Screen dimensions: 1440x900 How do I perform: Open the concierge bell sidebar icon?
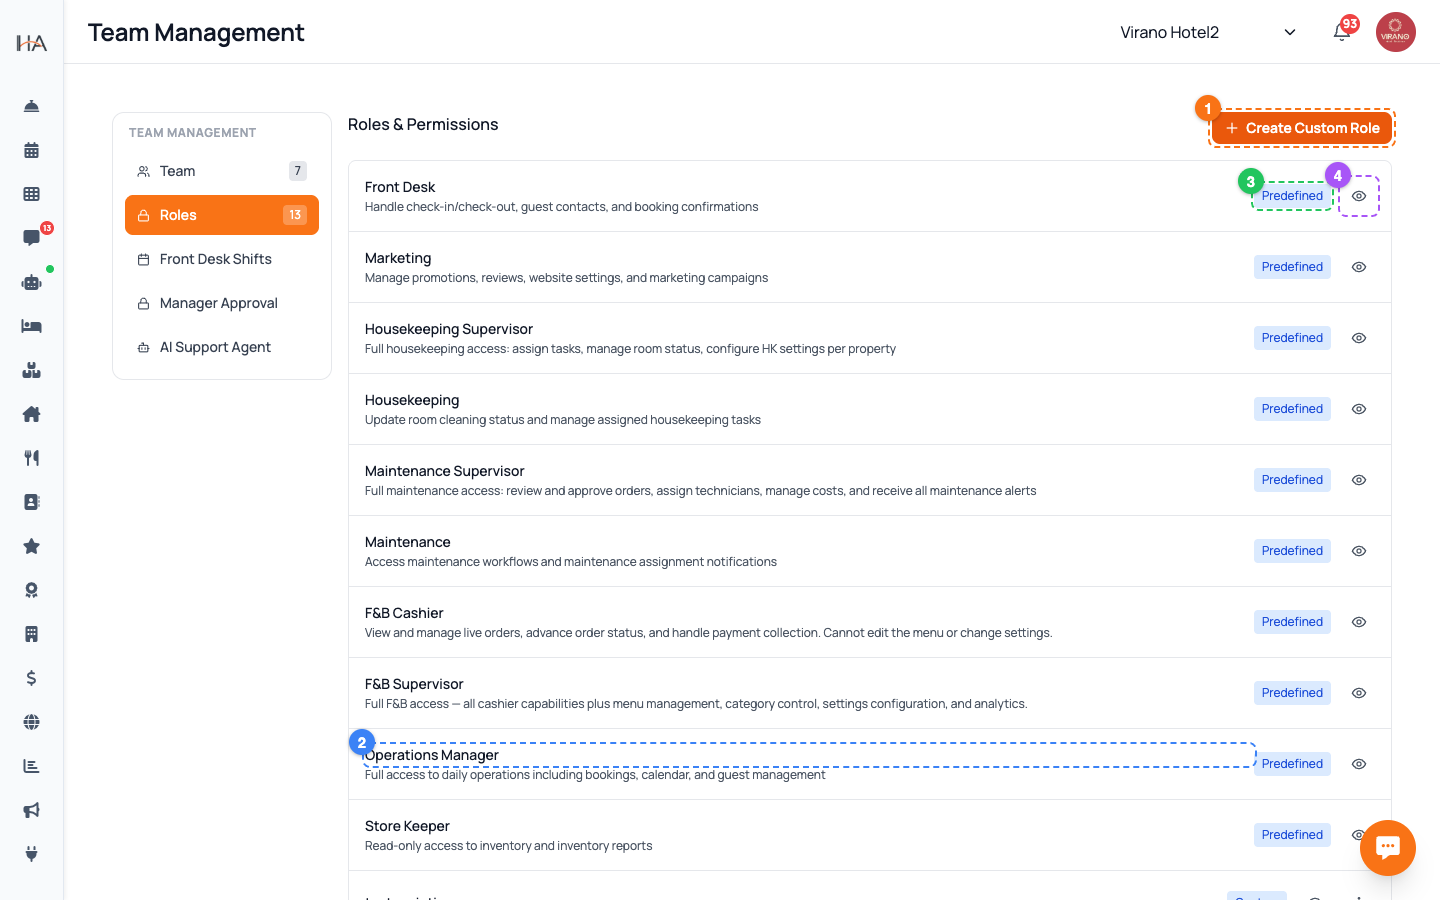[x=31, y=106]
